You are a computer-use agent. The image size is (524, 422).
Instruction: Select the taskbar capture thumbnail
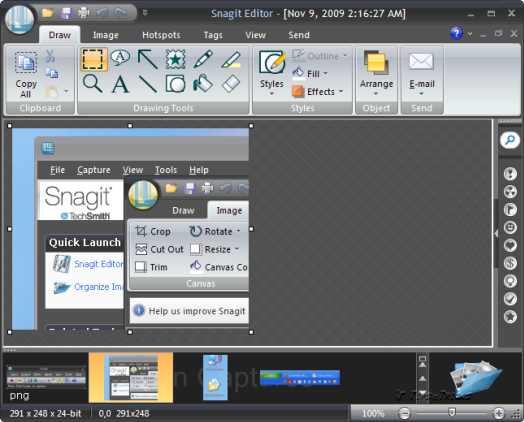pos(300,378)
